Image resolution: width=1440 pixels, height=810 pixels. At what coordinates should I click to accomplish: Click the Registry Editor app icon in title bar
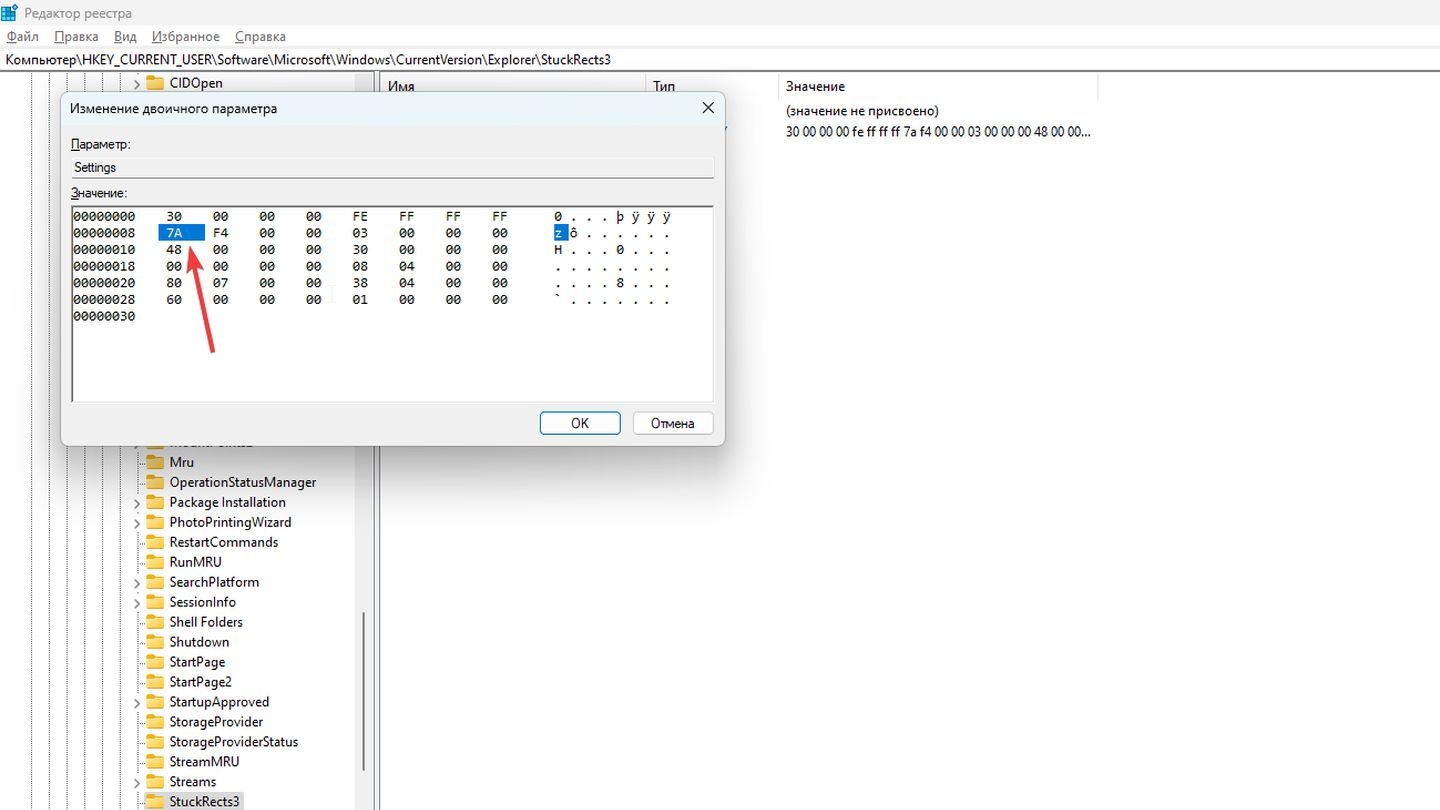[10, 13]
